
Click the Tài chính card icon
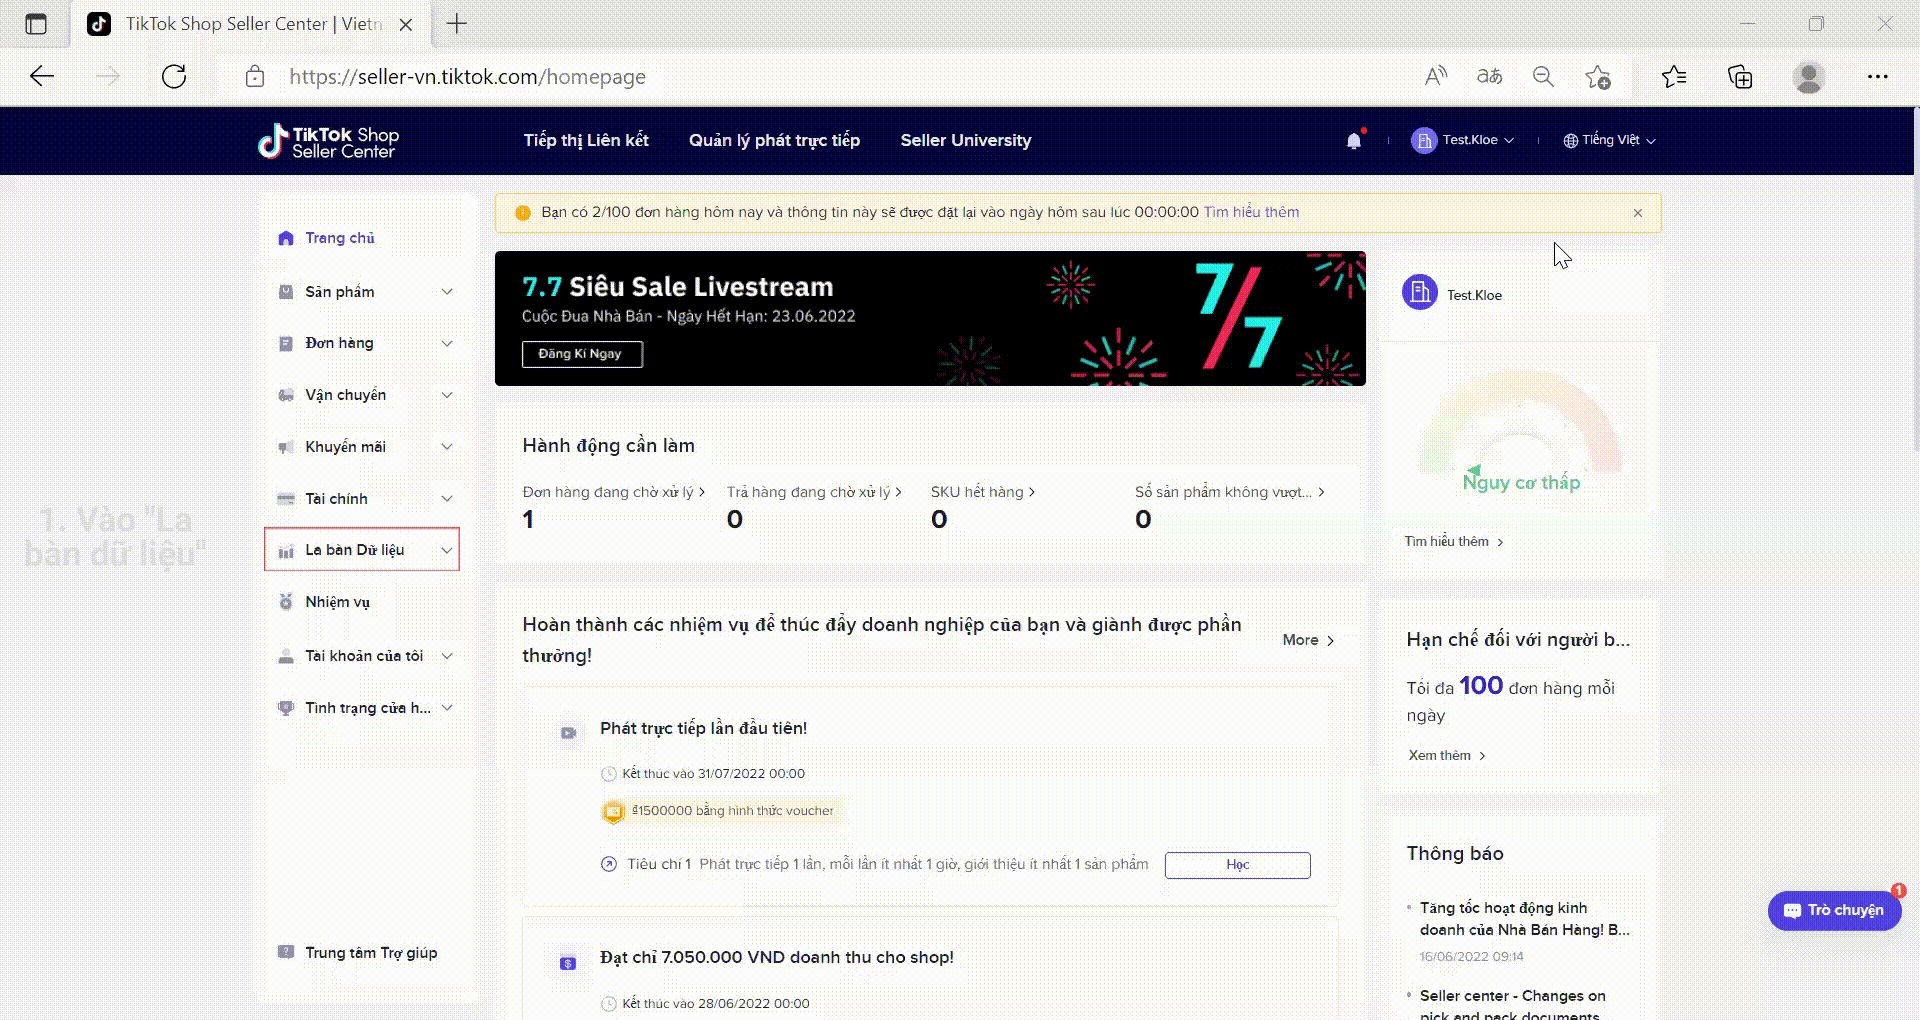pyautogui.click(x=286, y=499)
